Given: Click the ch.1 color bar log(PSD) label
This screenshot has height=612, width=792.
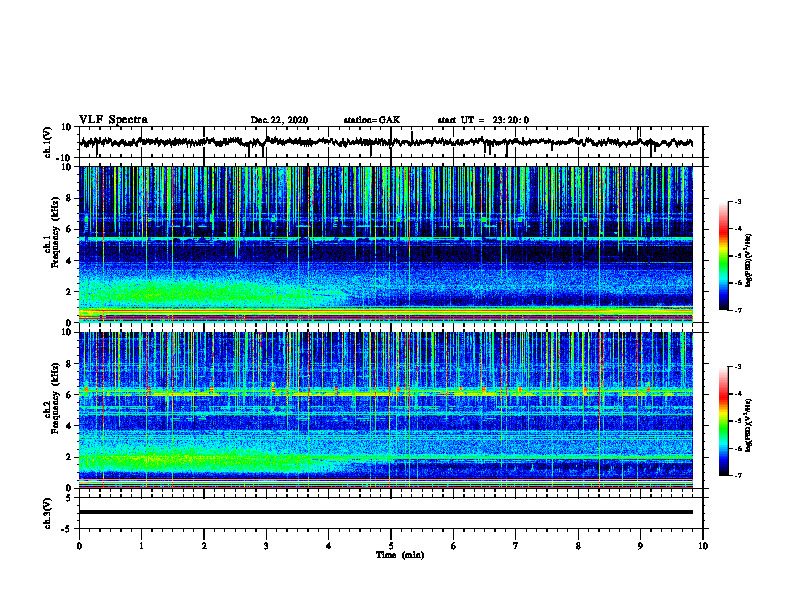Looking at the screenshot, I should (x=748, y=261).
